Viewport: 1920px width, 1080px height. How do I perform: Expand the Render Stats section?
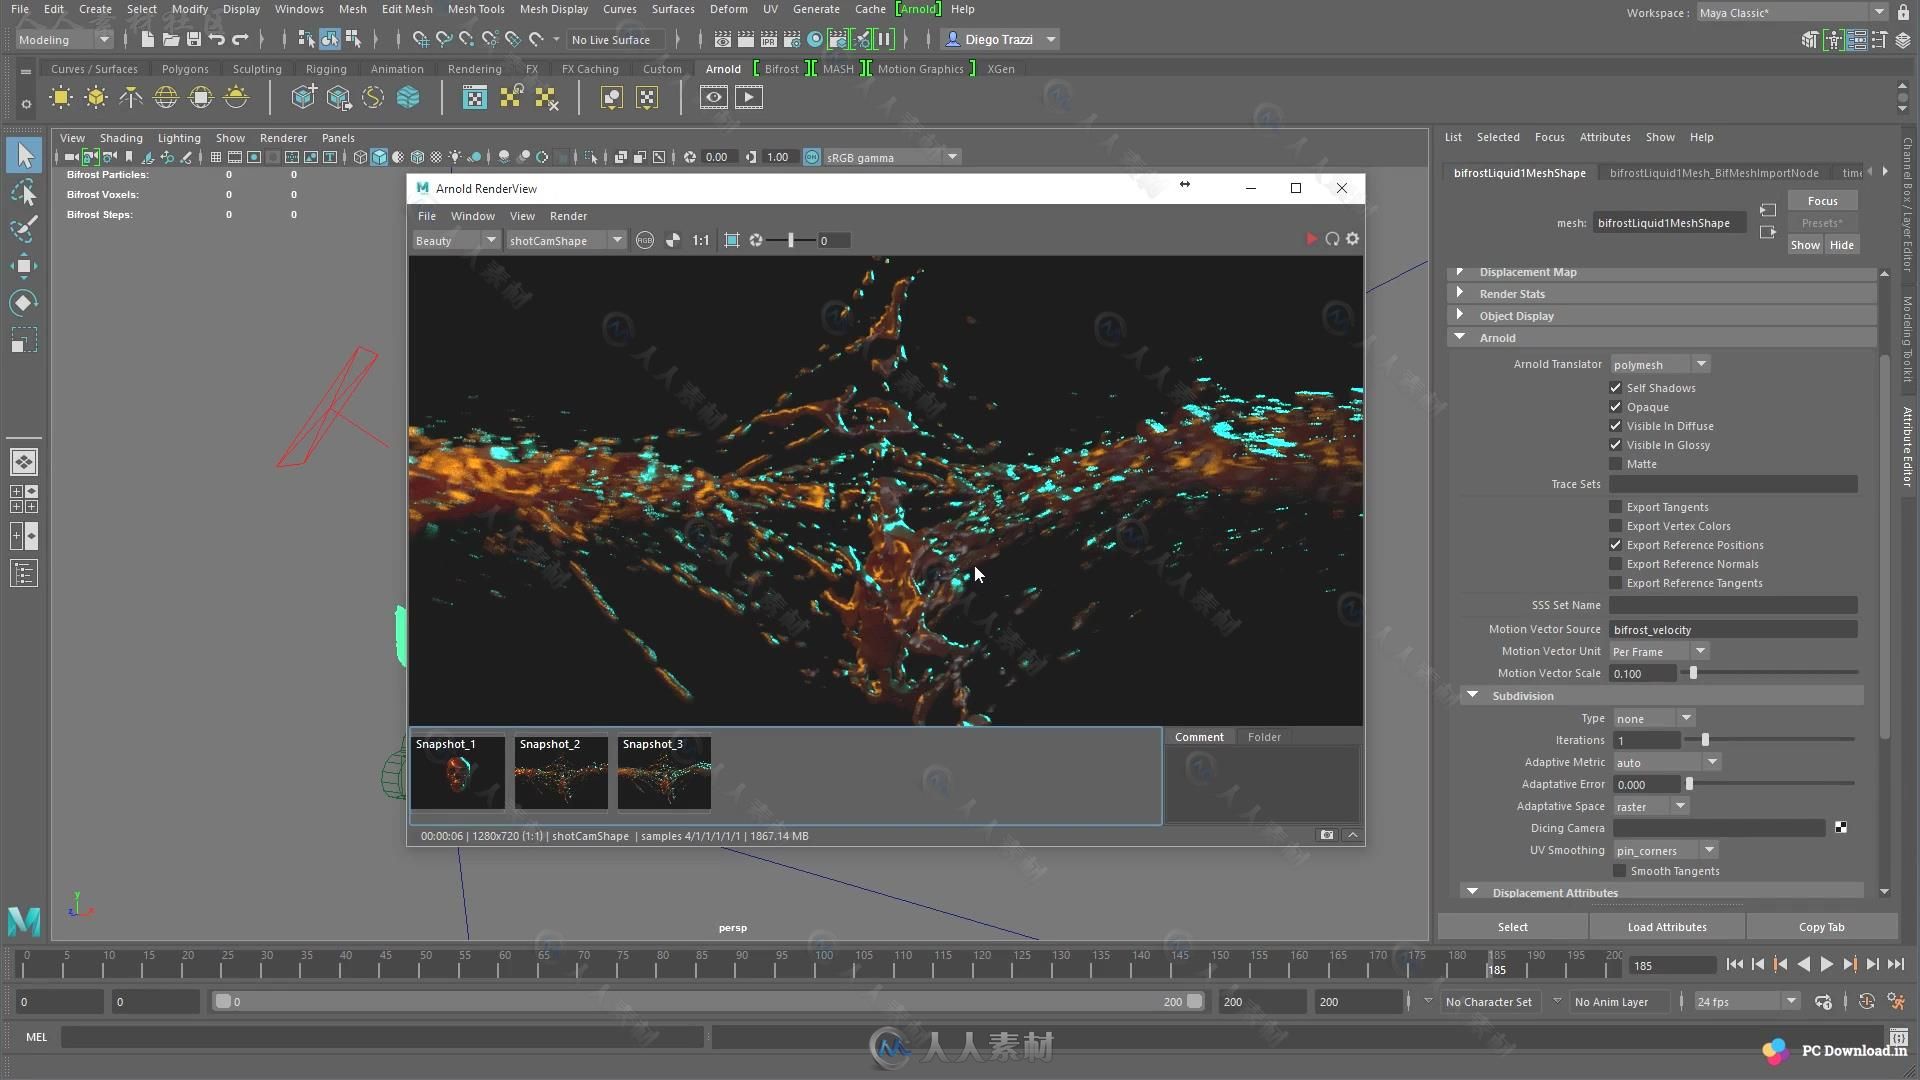coord(1660,294)
